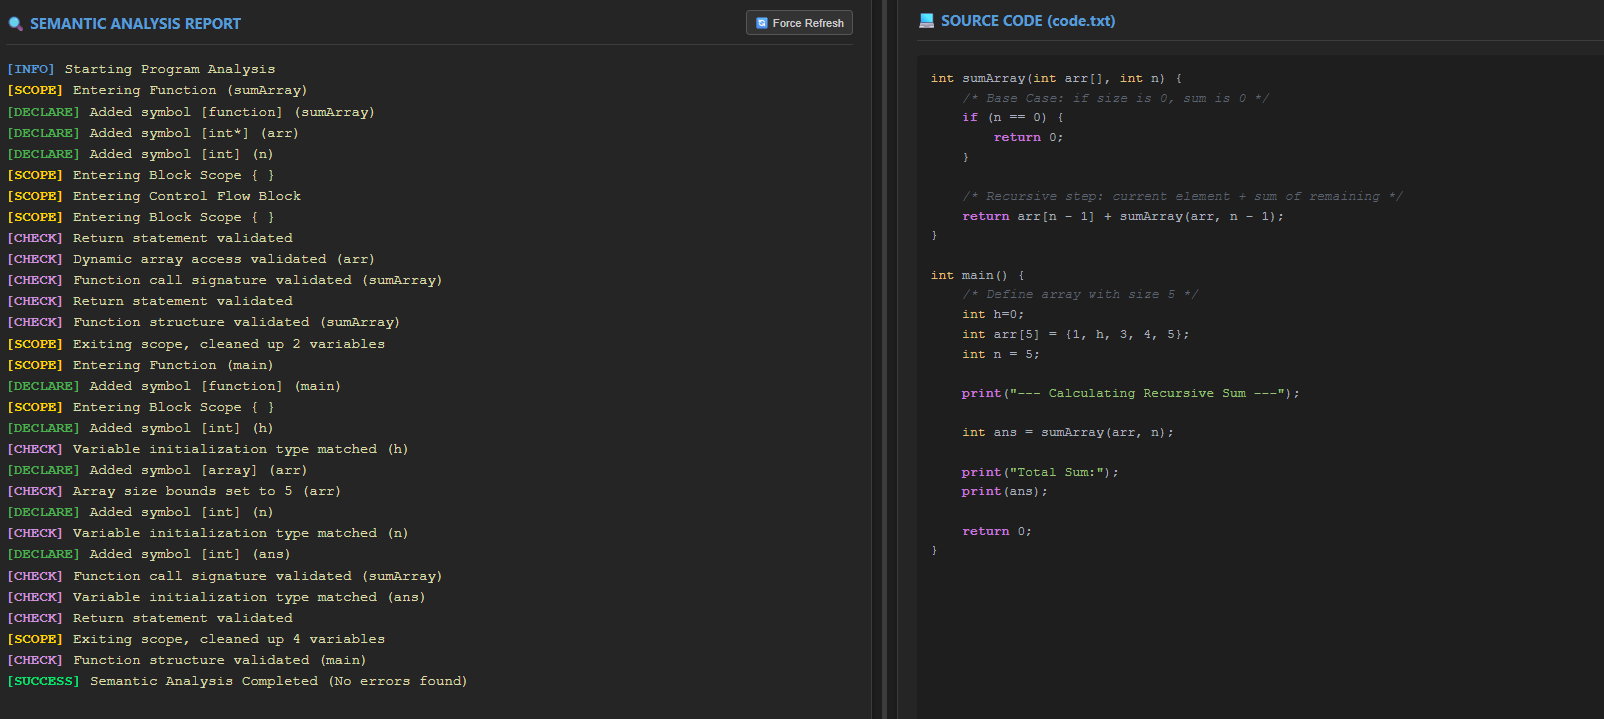Select 'Variable initialization type matched (h)' line
This screenshot has height=719, width=1604.
click(208, 449)
